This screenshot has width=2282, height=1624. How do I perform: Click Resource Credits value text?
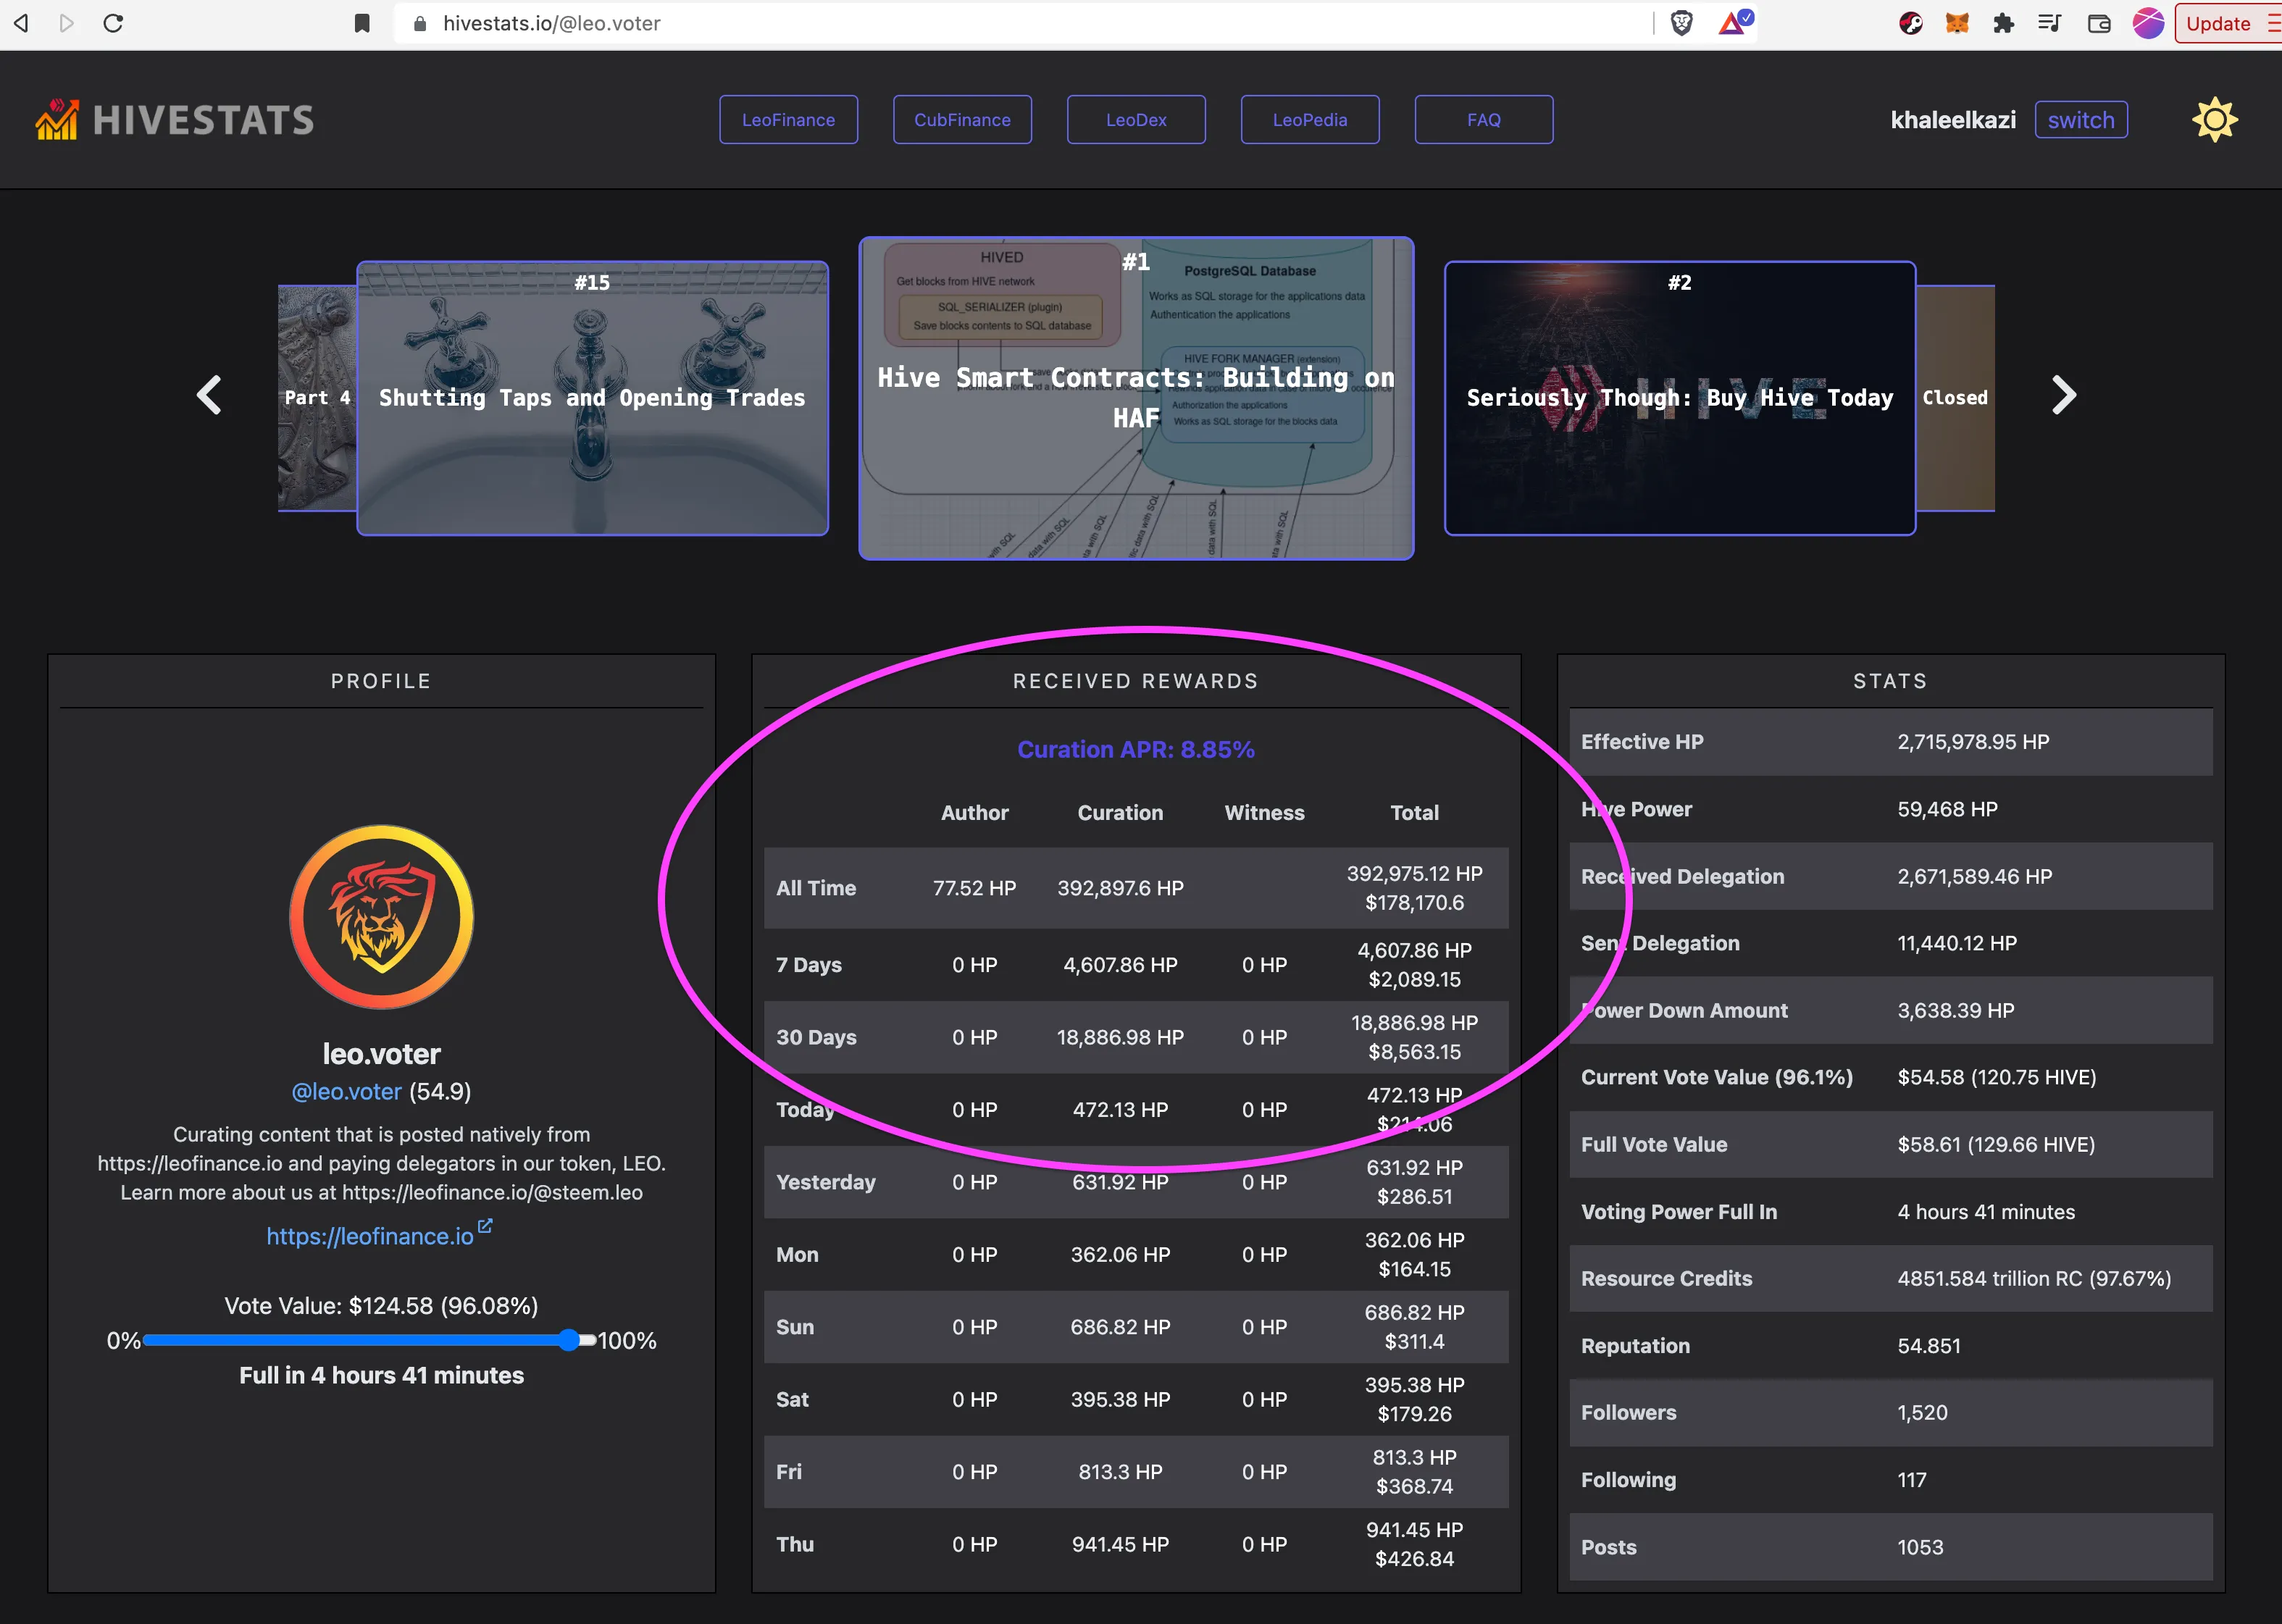click(x=2034, y=1278)
